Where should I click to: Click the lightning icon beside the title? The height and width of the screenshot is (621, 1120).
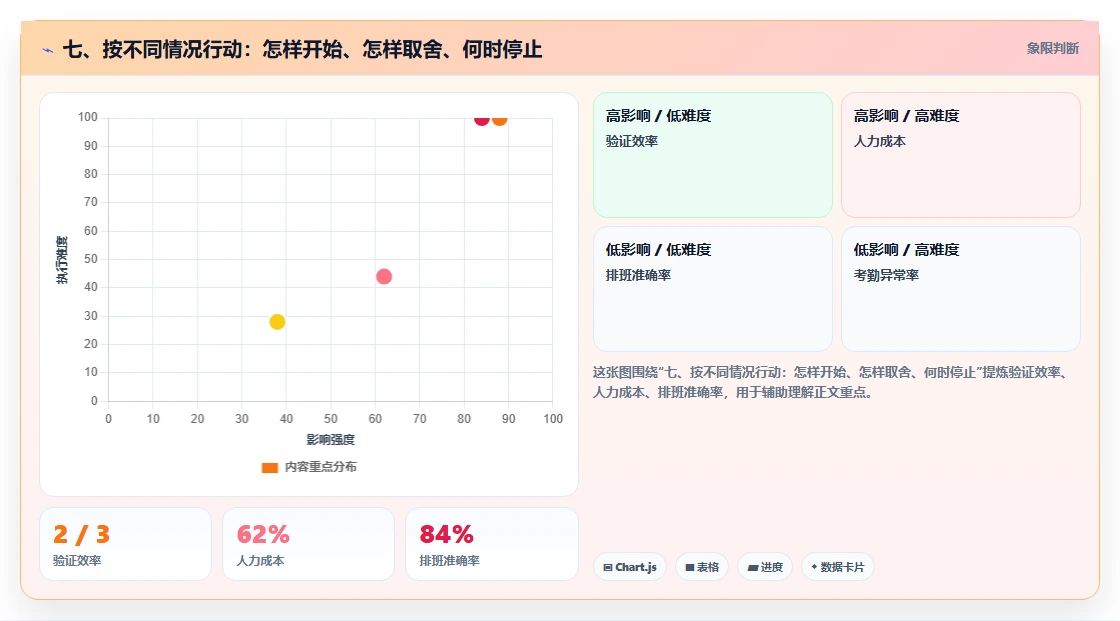(x=48, y=50)
